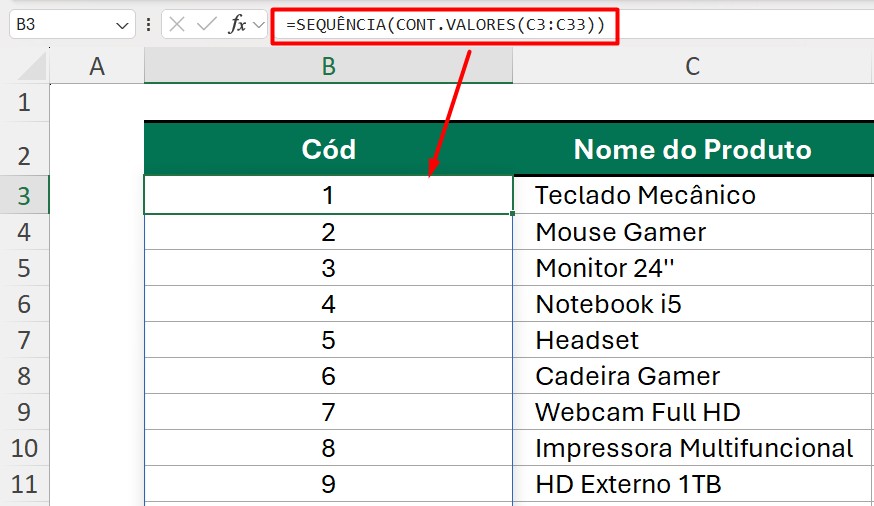874x506 pixels.
Task: Select row 4 header
Action: click(25, 232)
